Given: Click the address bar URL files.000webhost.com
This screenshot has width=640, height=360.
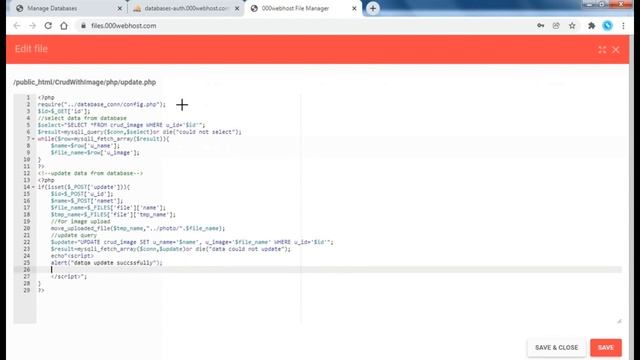Looking at the screenshot, I should 124,26.
